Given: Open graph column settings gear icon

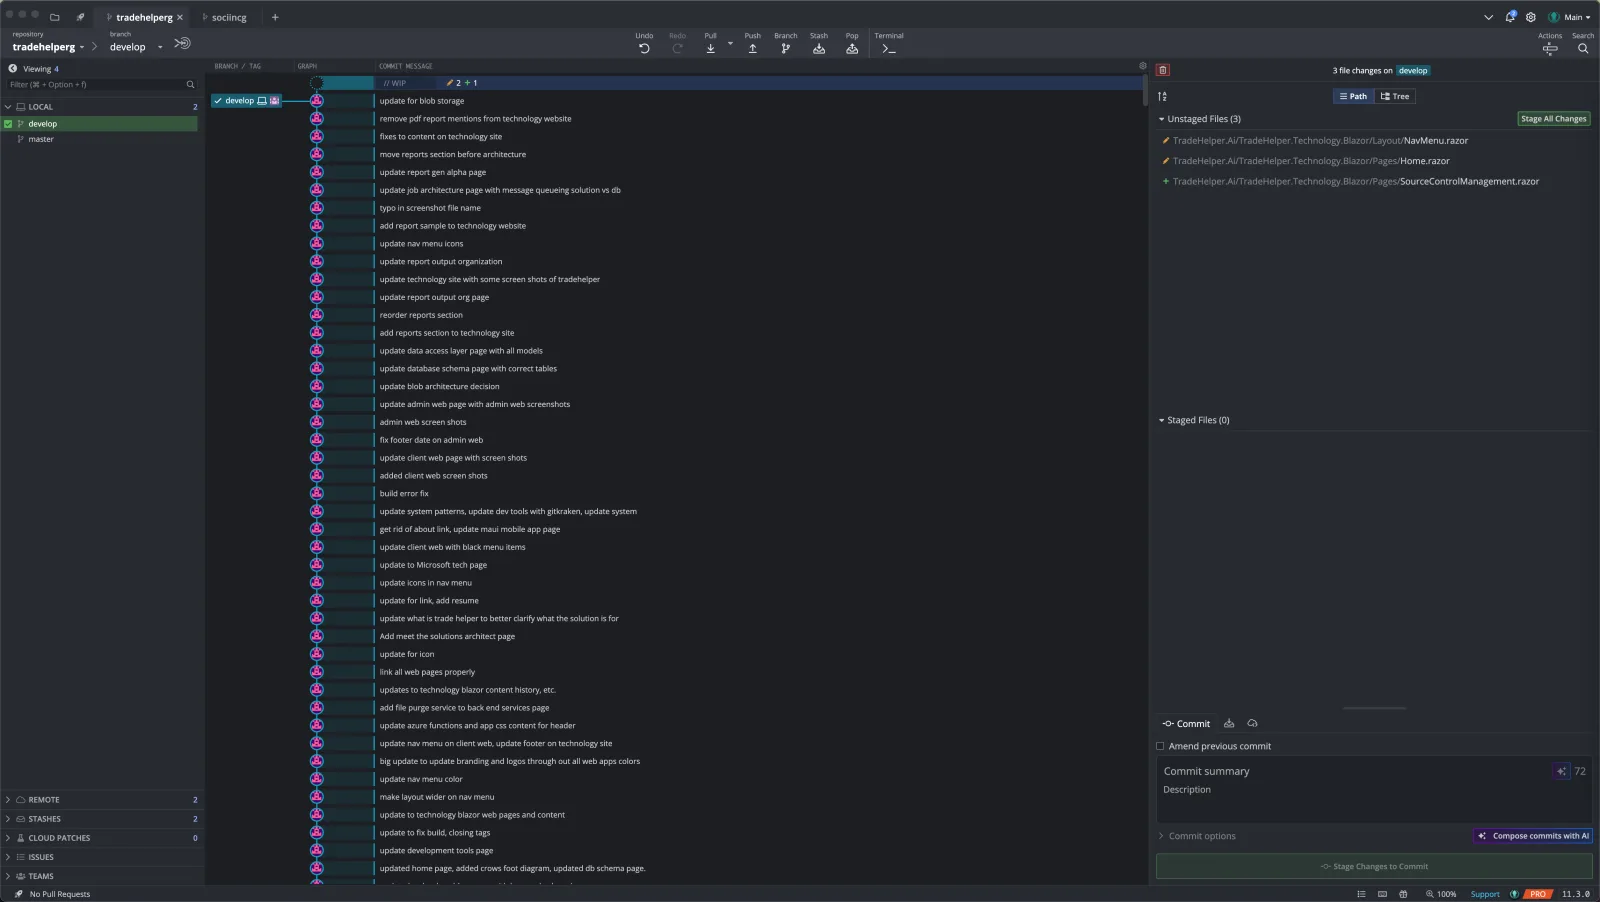Looking at the screenshot, I should coord(1143,66).
